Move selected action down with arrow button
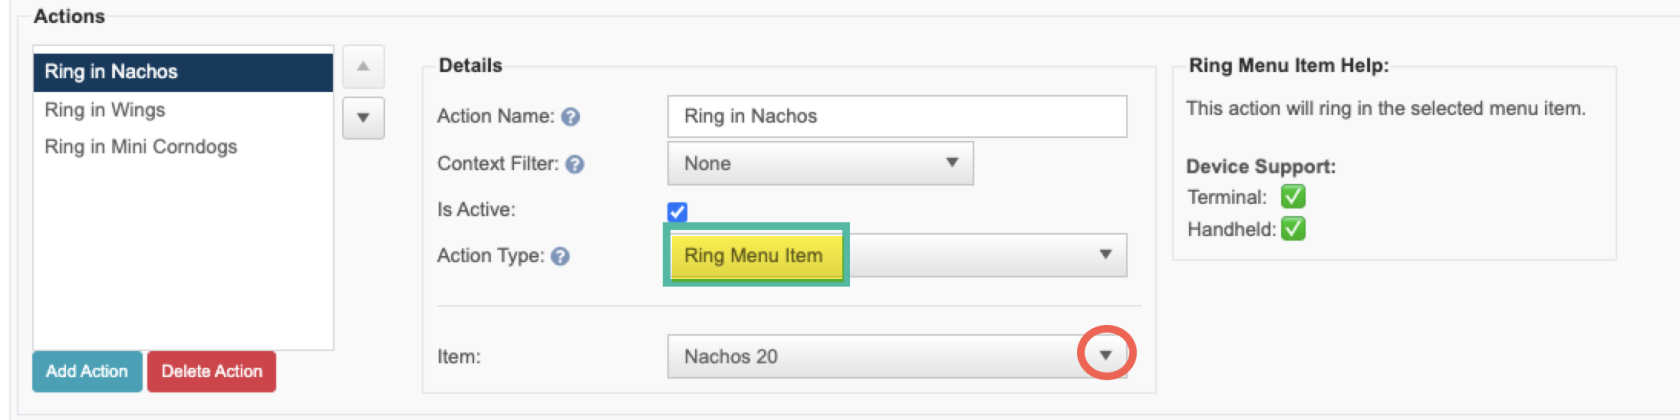 (x=363, y=118)
